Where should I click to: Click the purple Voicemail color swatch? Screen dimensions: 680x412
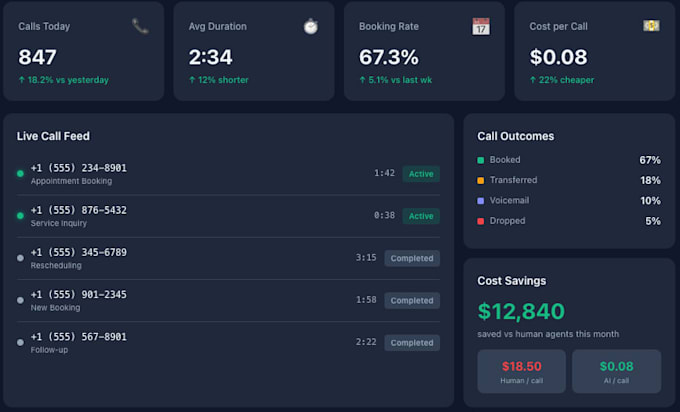[481, 201]
